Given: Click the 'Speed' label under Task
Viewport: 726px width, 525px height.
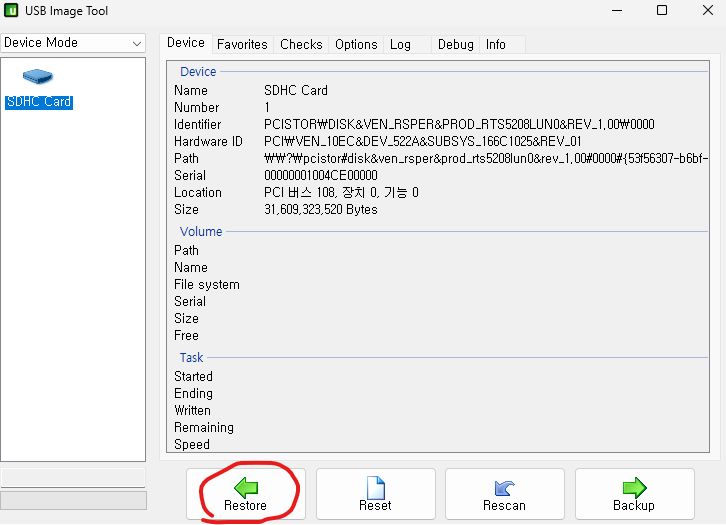Looking at the screenshot, I should click(x=192, y=444).
